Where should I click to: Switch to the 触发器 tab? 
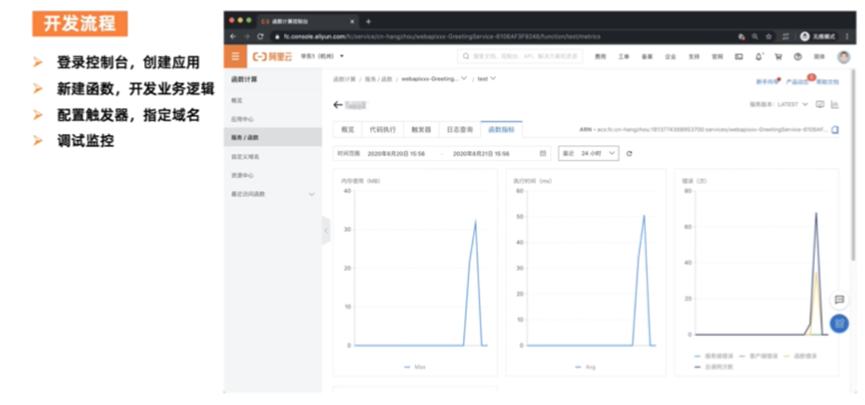click(x=421, y=130)
